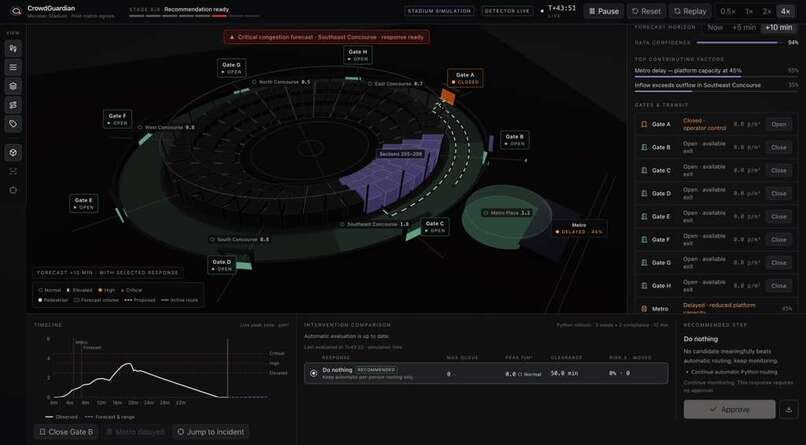Click the CrowdGuardian logo icon
The width and height of the screenshot is (806, 445).
[16, 11]
